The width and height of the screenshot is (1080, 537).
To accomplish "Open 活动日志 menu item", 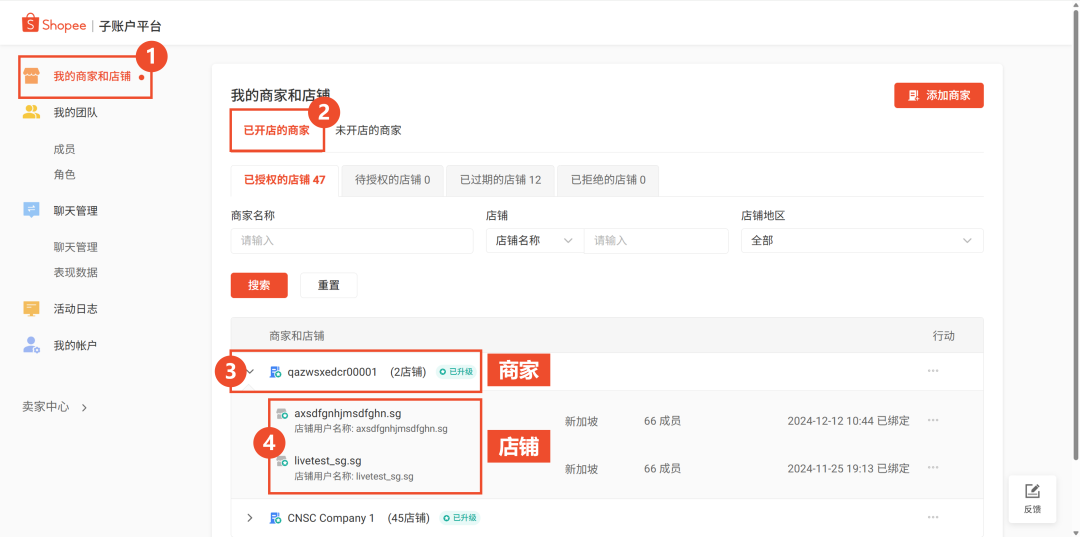I will click(76, 309).
